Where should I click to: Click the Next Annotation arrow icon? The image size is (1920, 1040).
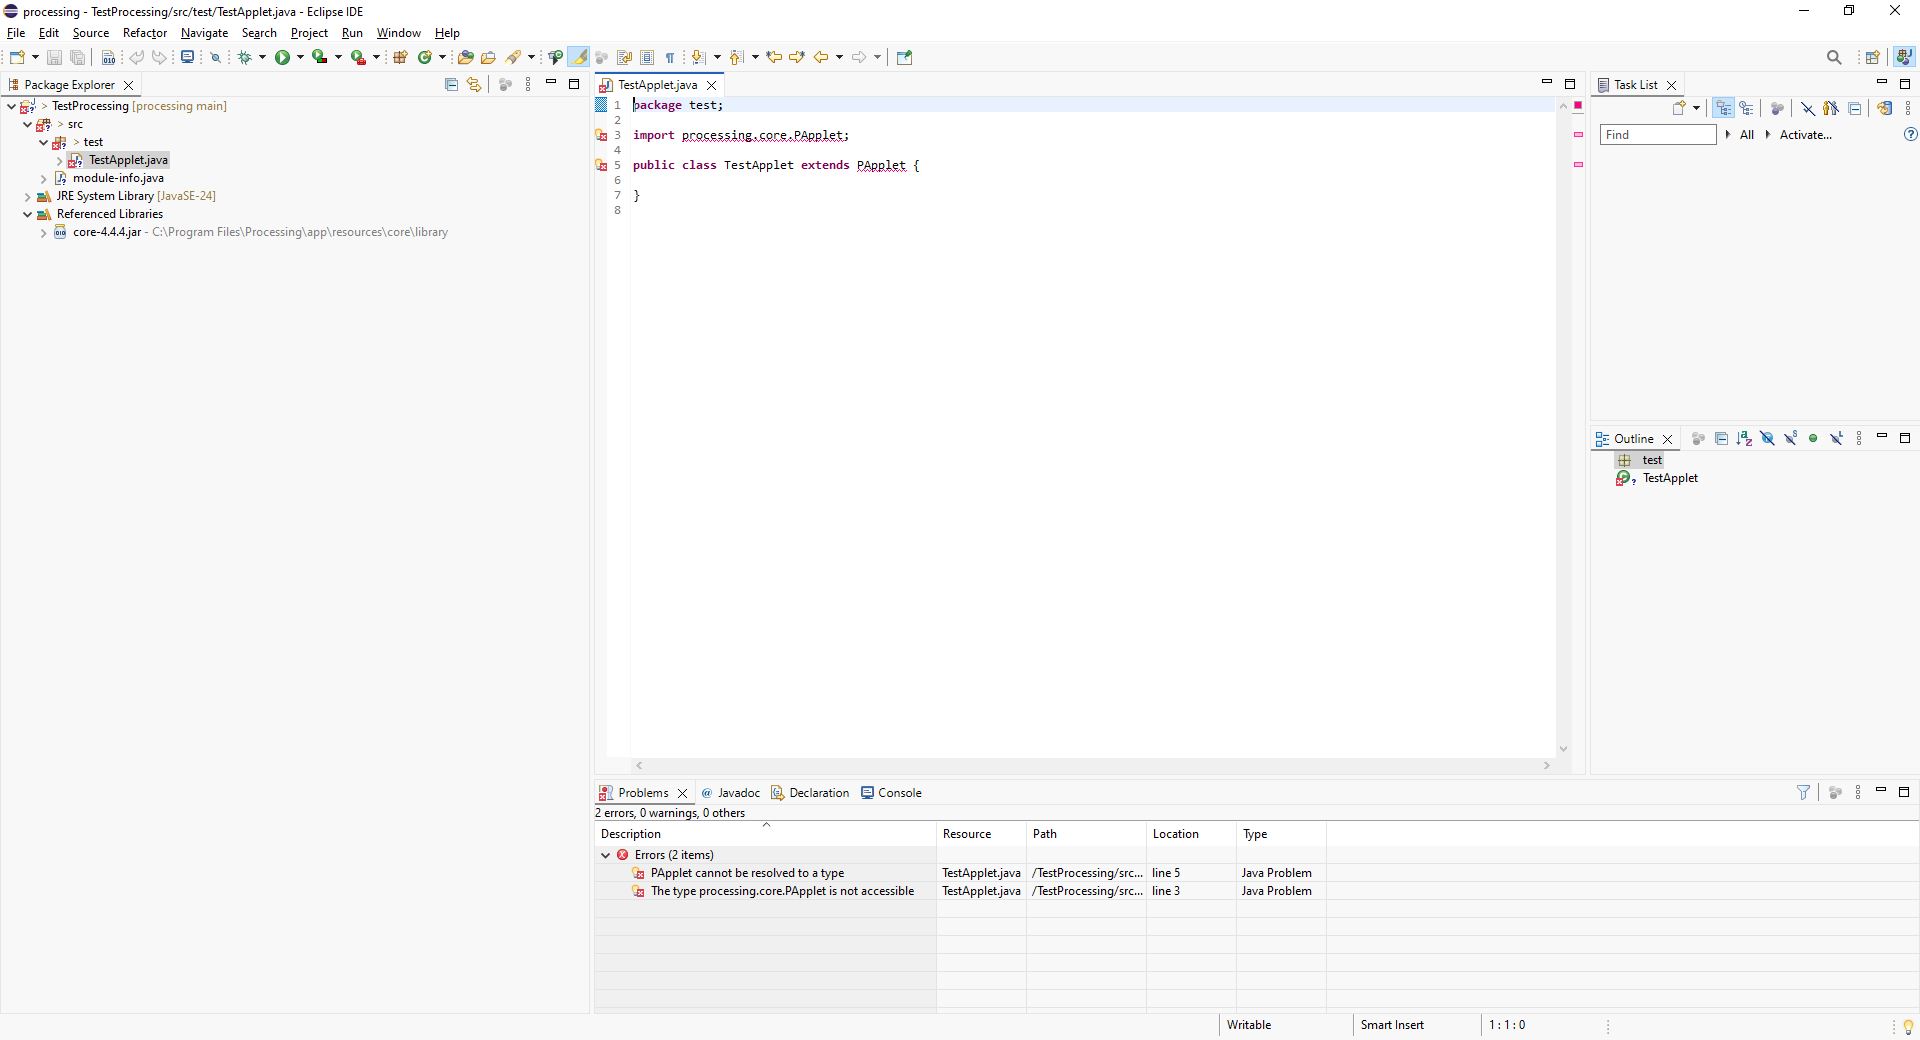(698, 57)
